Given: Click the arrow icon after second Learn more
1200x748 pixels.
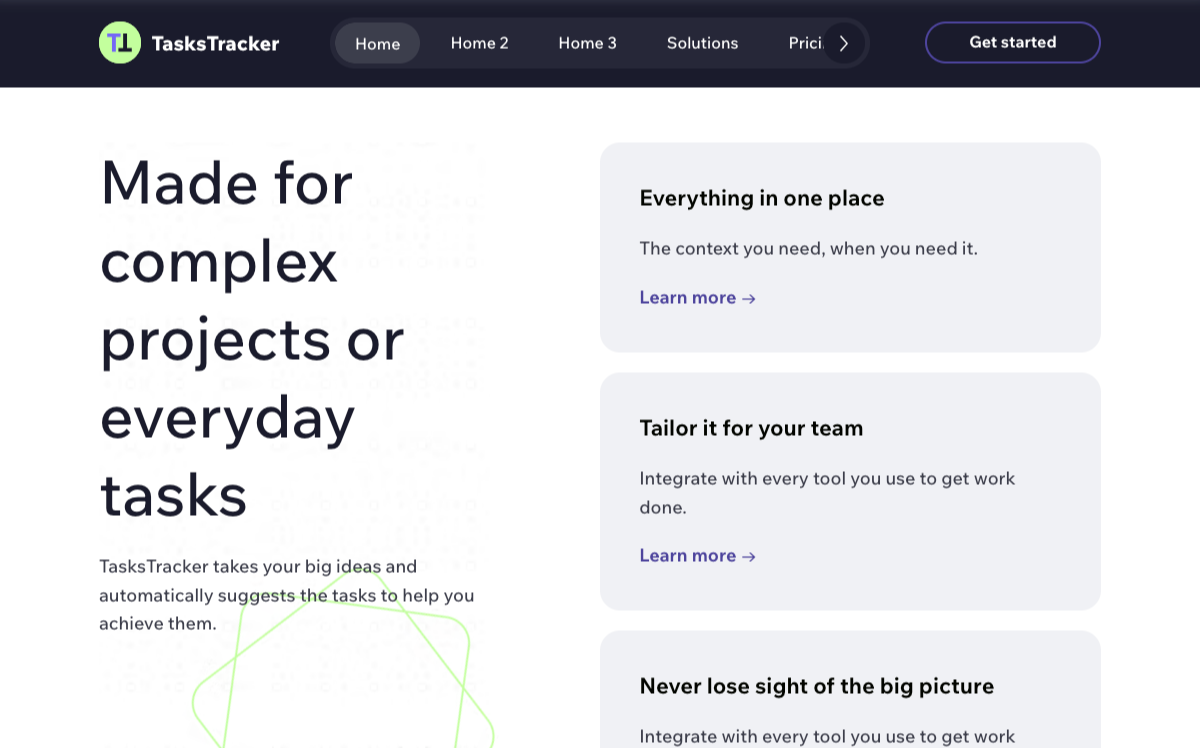Looking at the screenshot, I should point(749,556).
